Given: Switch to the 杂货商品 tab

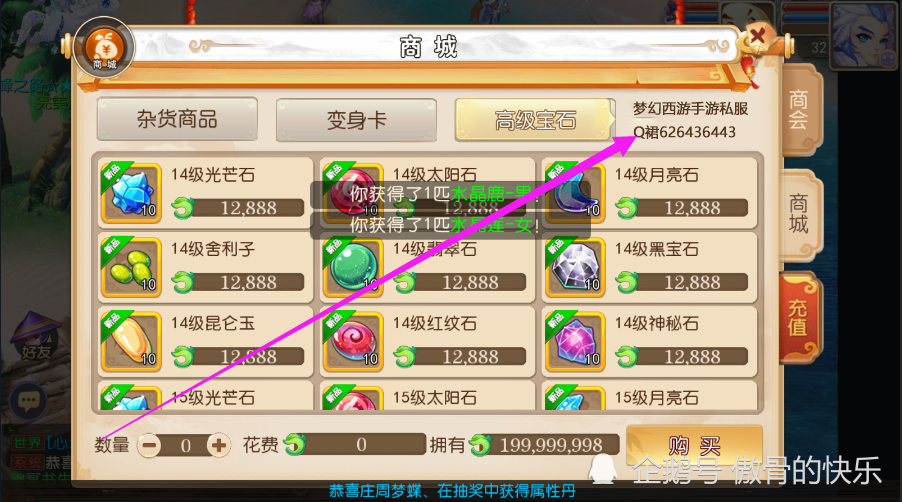Looking at the screenshot, I should (x=177, y=119).
